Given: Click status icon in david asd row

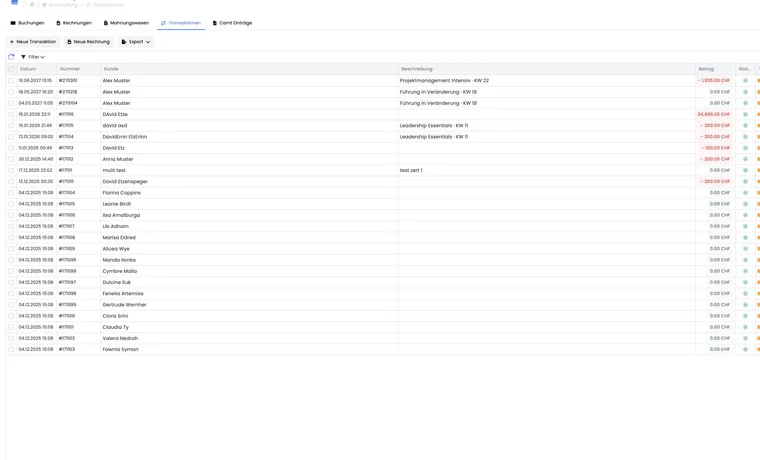Looking at the screenshot, I should (745, 126).
